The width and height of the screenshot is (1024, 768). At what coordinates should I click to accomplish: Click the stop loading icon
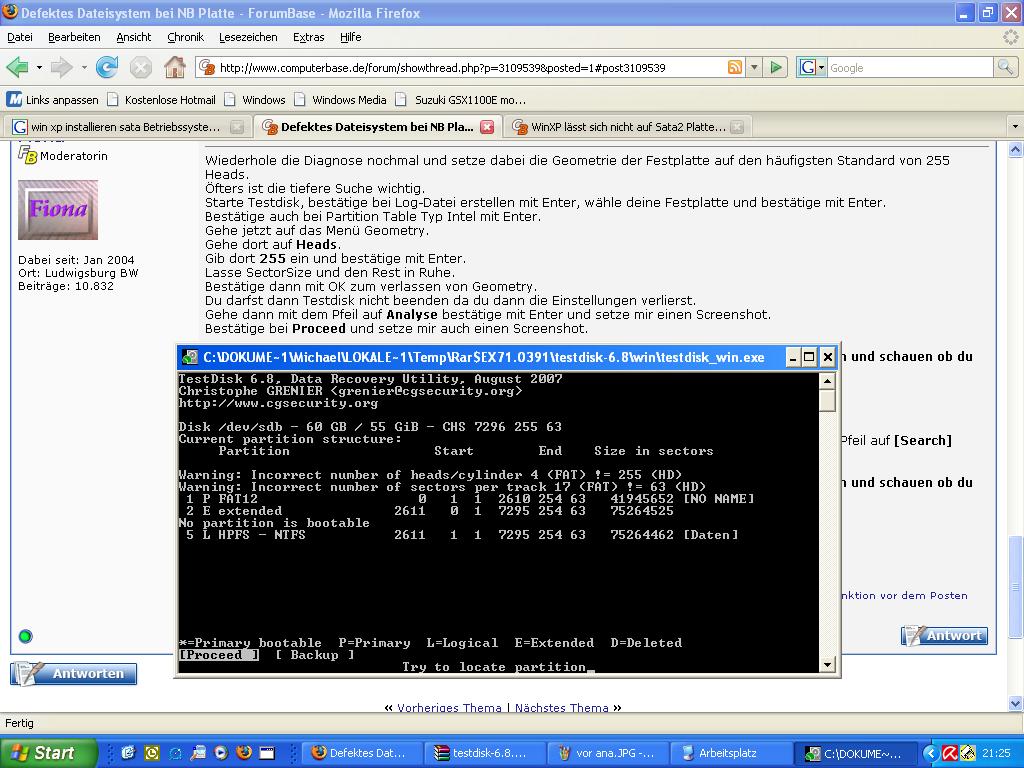click(140, 67)
